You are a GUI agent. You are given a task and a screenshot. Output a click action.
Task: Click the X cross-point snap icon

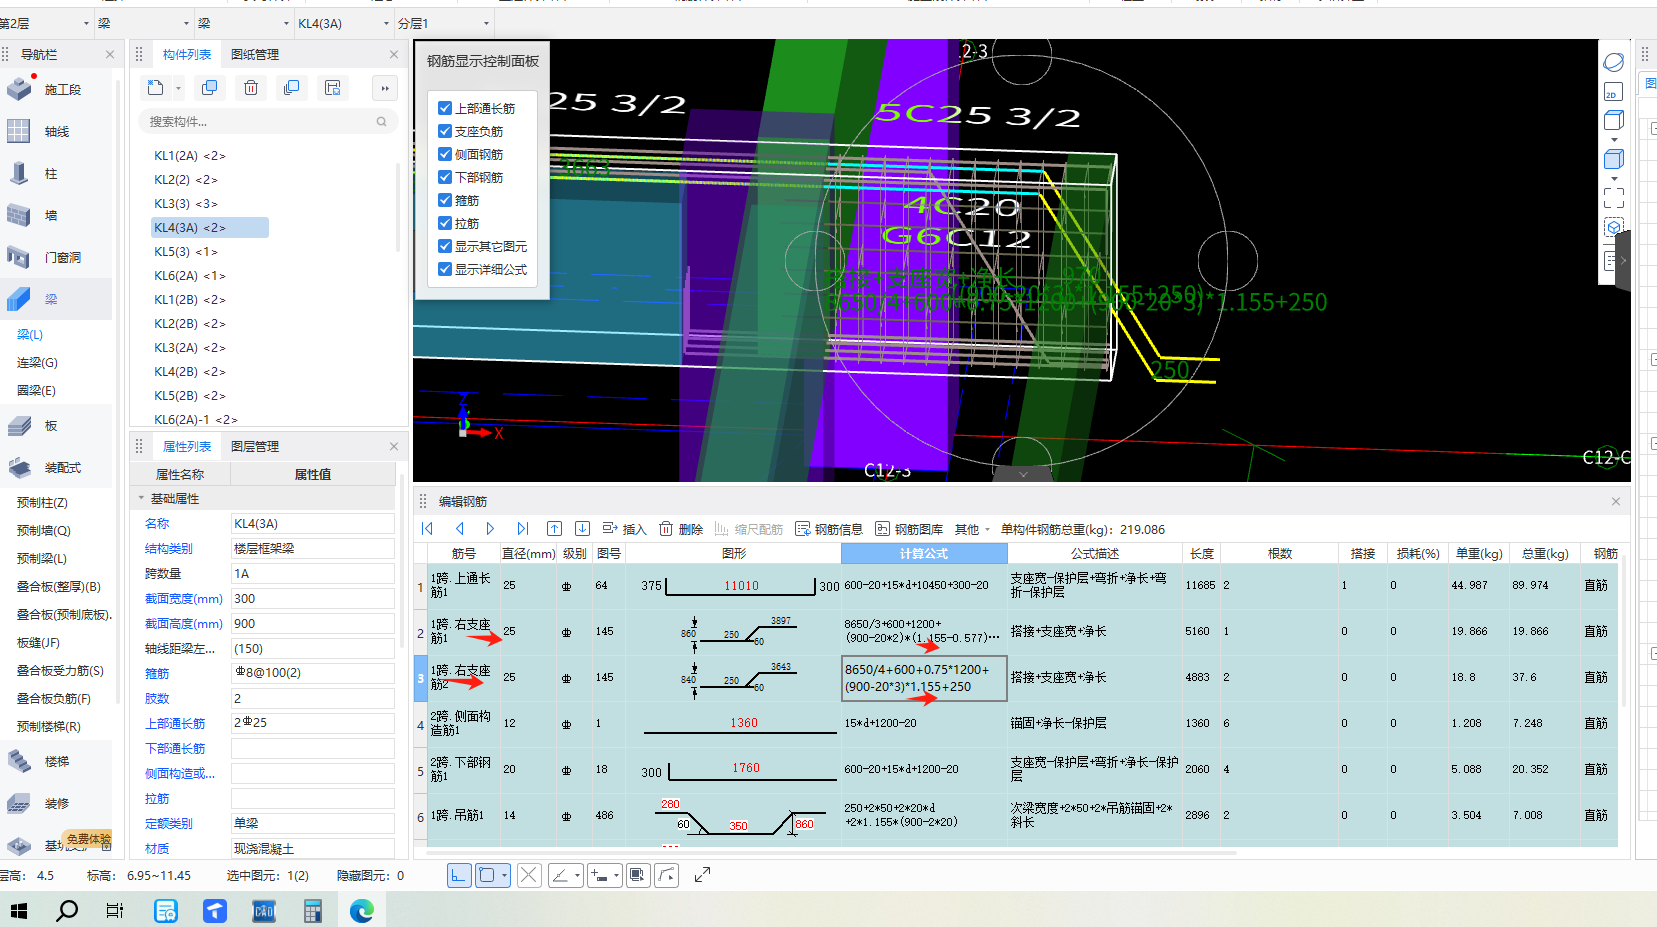coord(529,875)
